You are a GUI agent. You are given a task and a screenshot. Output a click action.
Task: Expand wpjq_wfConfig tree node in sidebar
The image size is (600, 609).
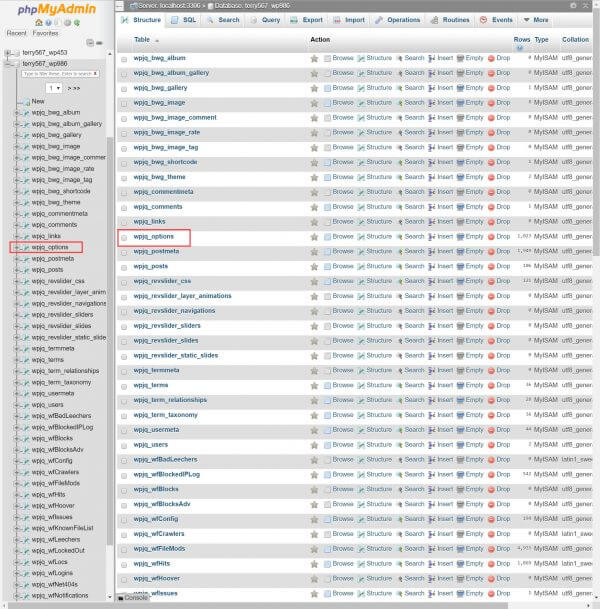[16, 461]
